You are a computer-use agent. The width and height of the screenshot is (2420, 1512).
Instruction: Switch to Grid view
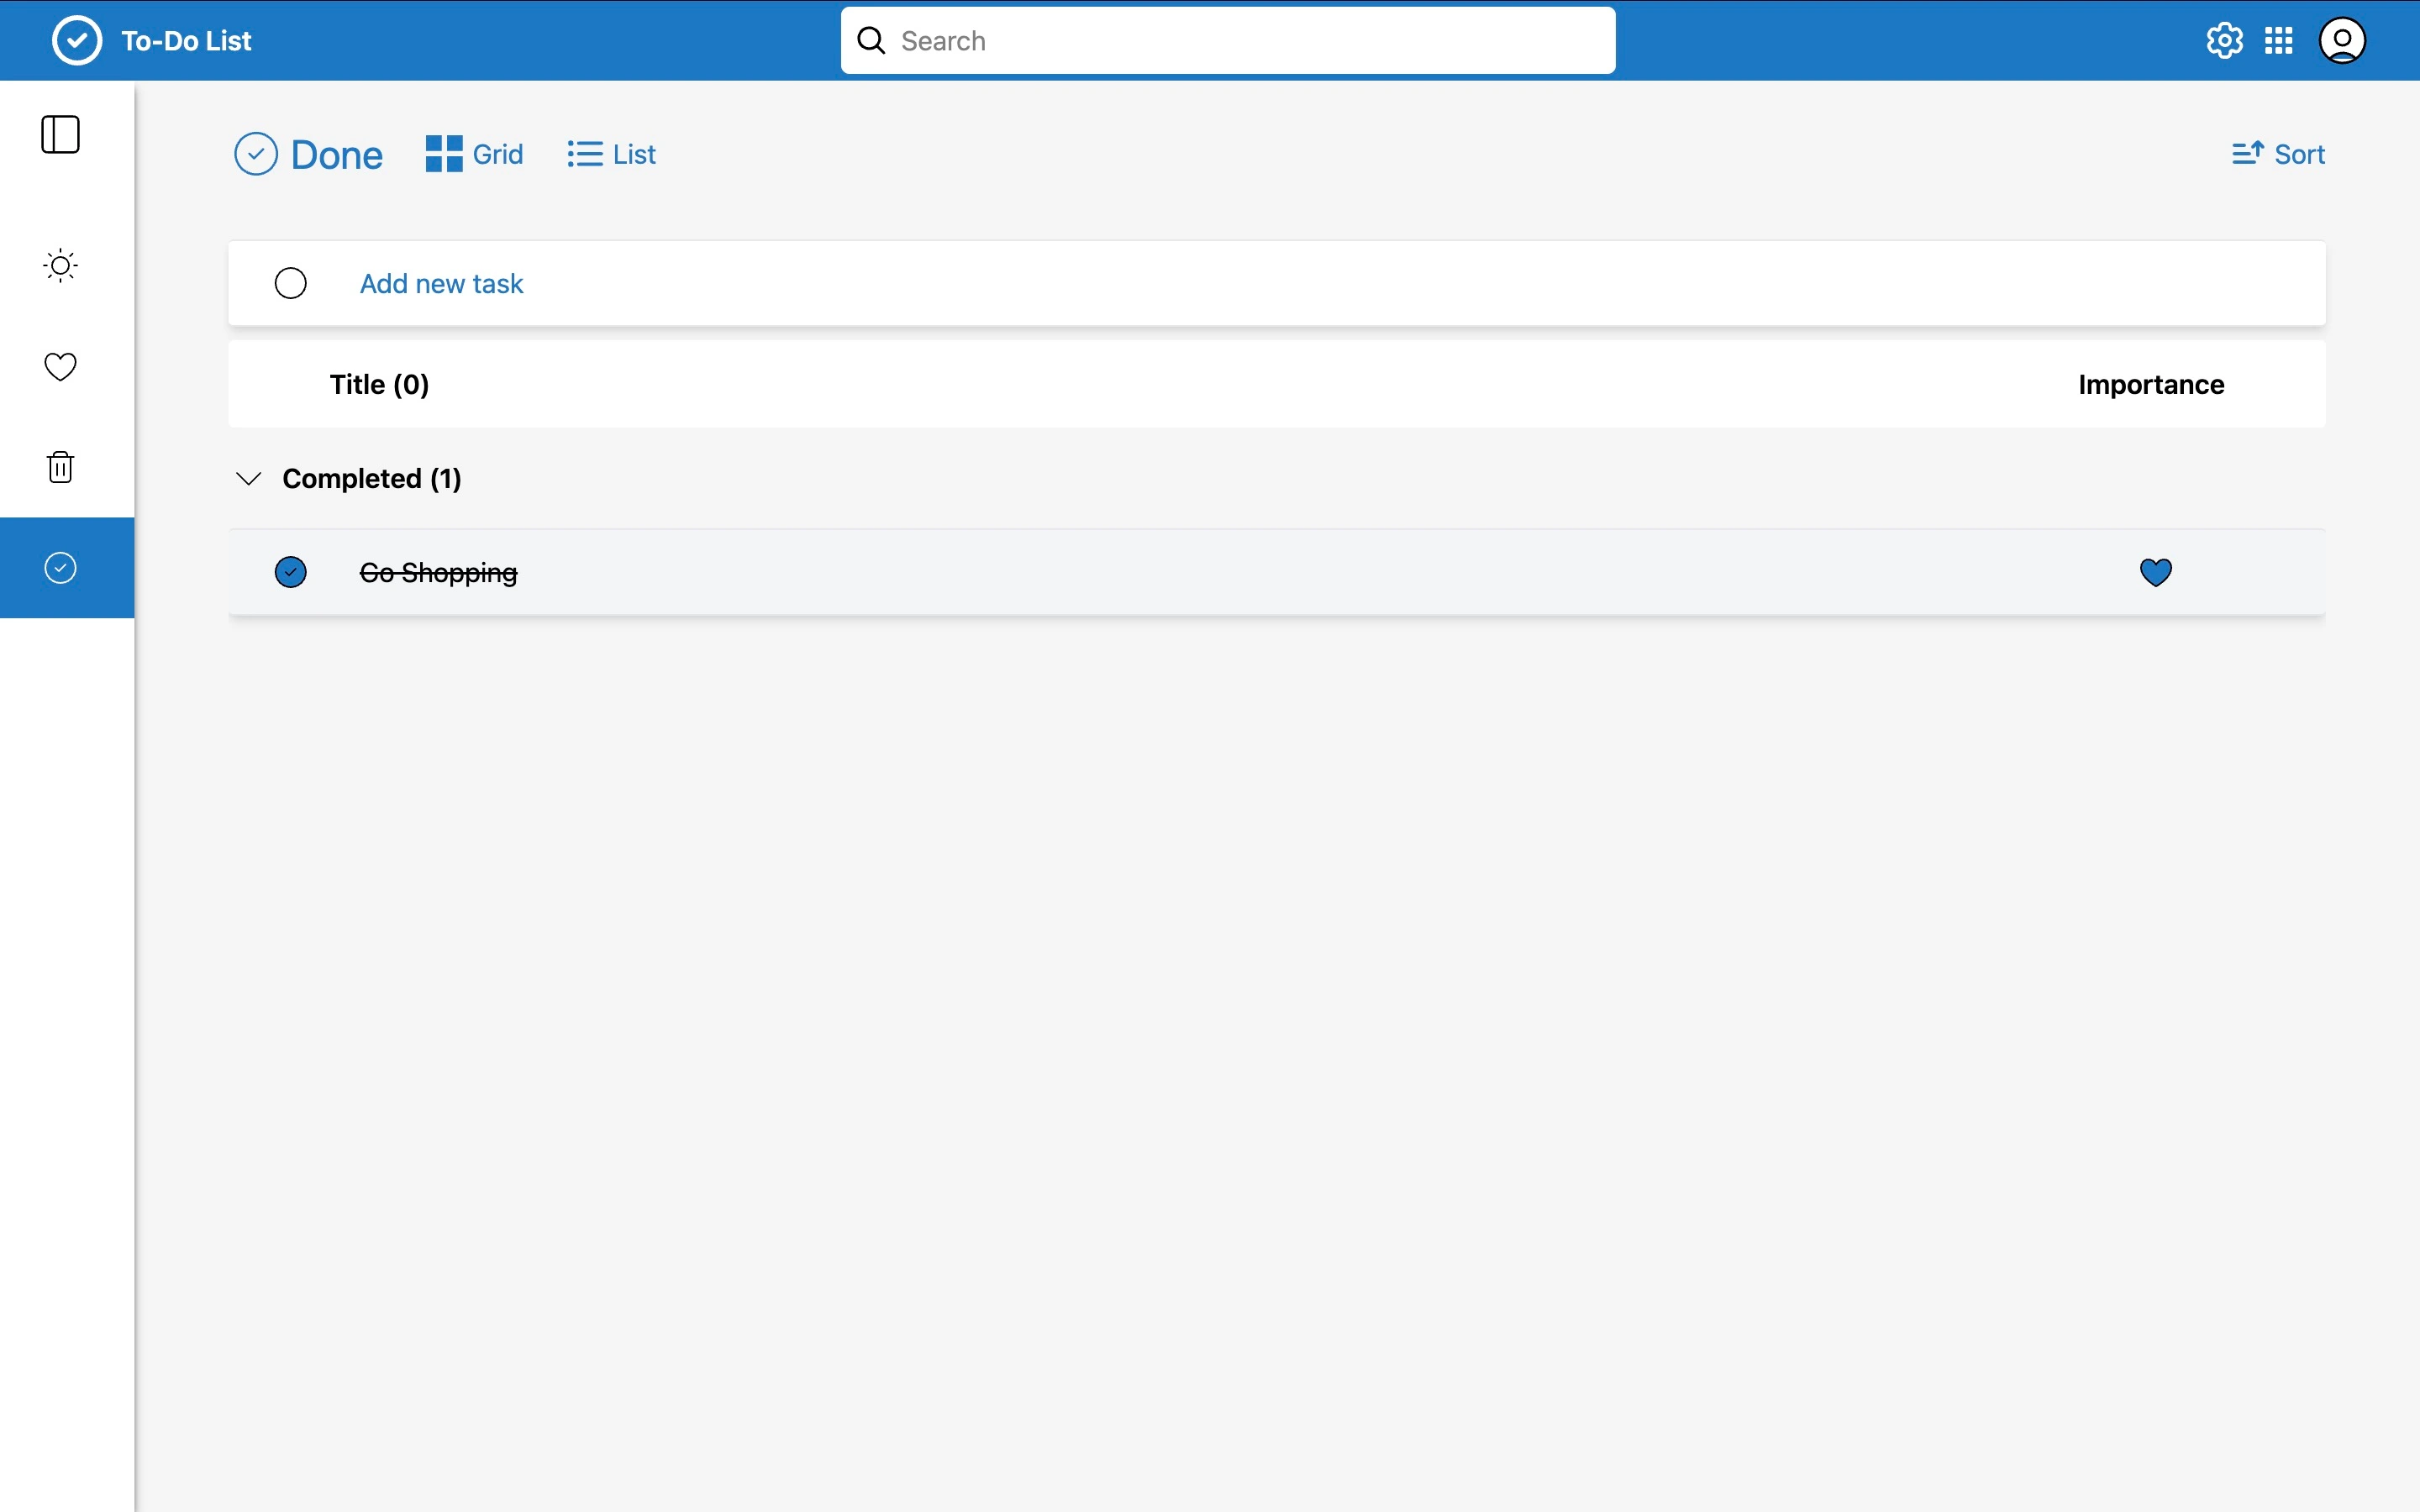[474, 154]
